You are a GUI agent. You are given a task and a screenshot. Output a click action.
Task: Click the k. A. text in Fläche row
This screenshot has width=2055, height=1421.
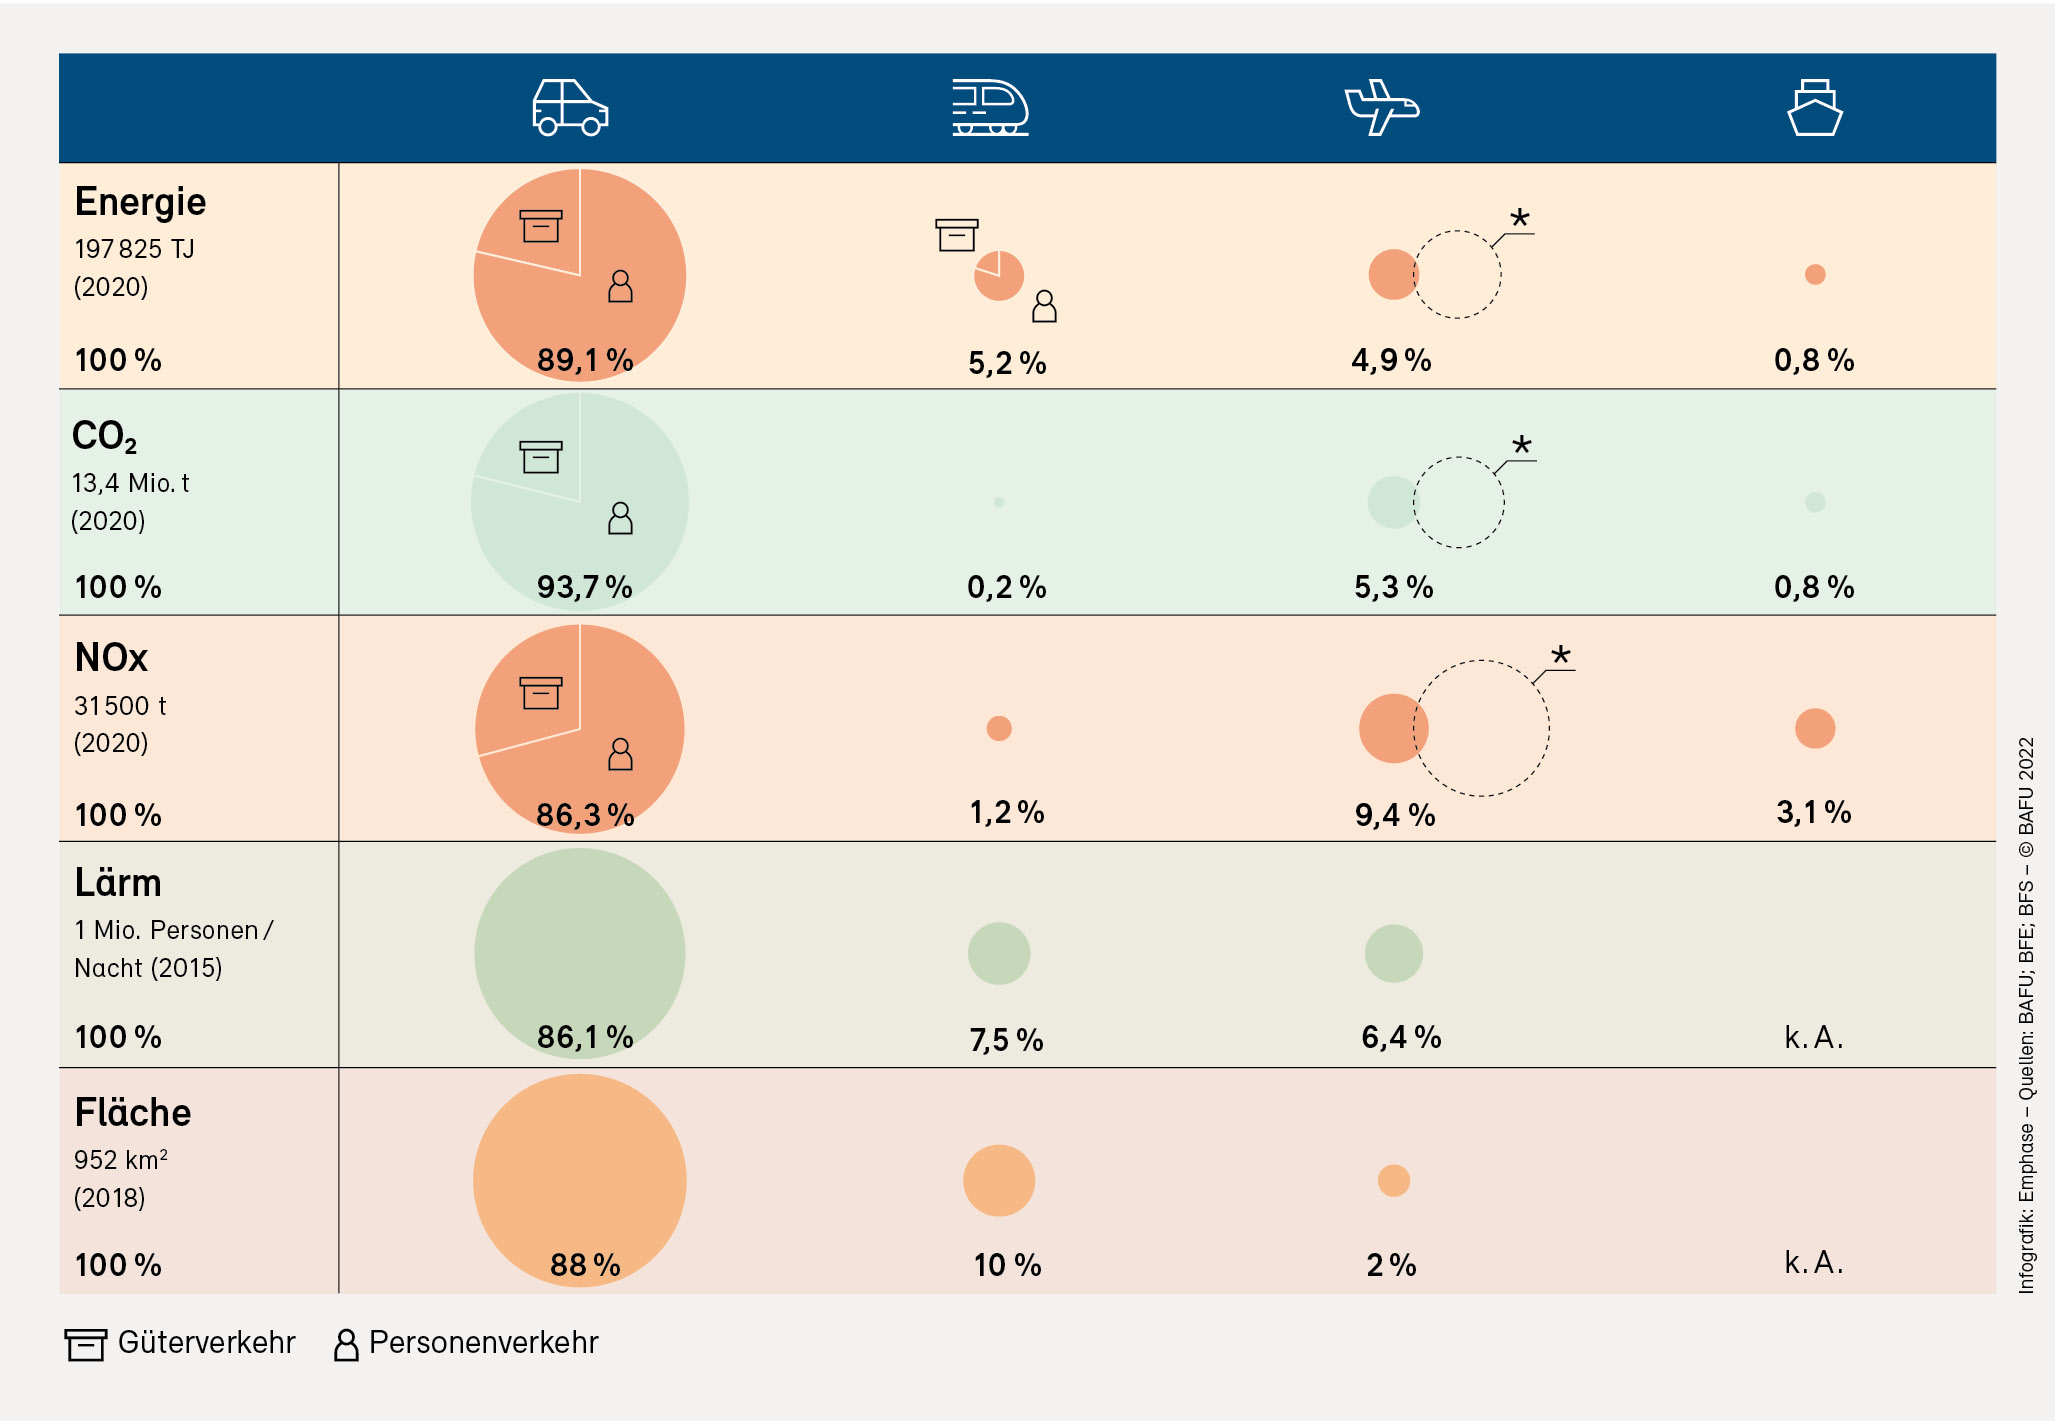[x=1814, y=1263]
